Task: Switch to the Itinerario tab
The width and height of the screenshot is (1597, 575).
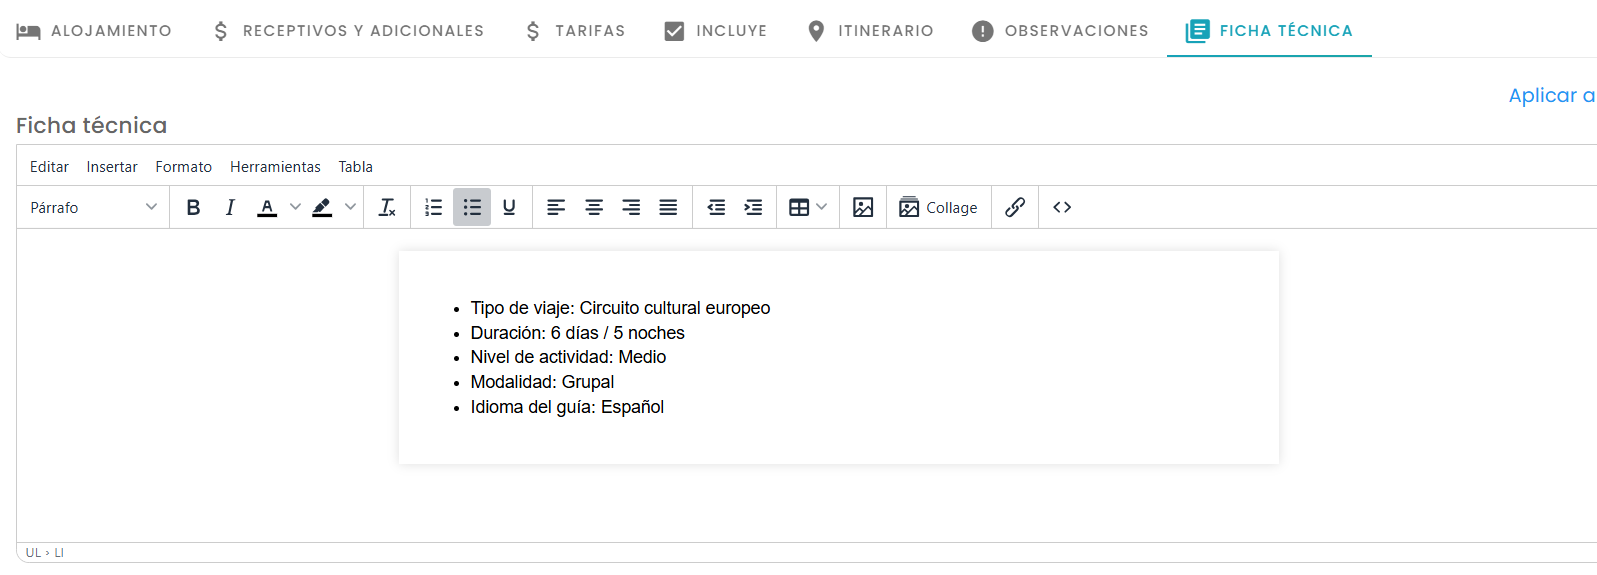Action: [x=870, y=31]
